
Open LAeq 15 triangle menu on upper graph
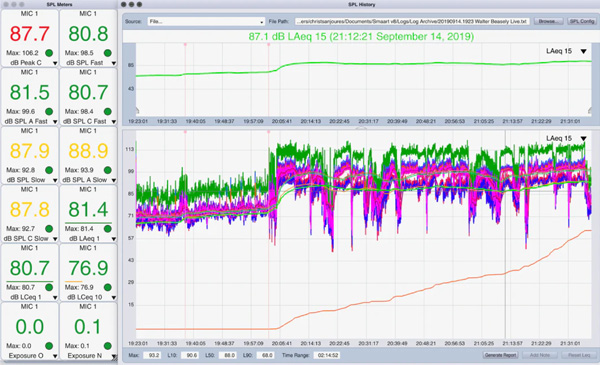coord(584,51)
